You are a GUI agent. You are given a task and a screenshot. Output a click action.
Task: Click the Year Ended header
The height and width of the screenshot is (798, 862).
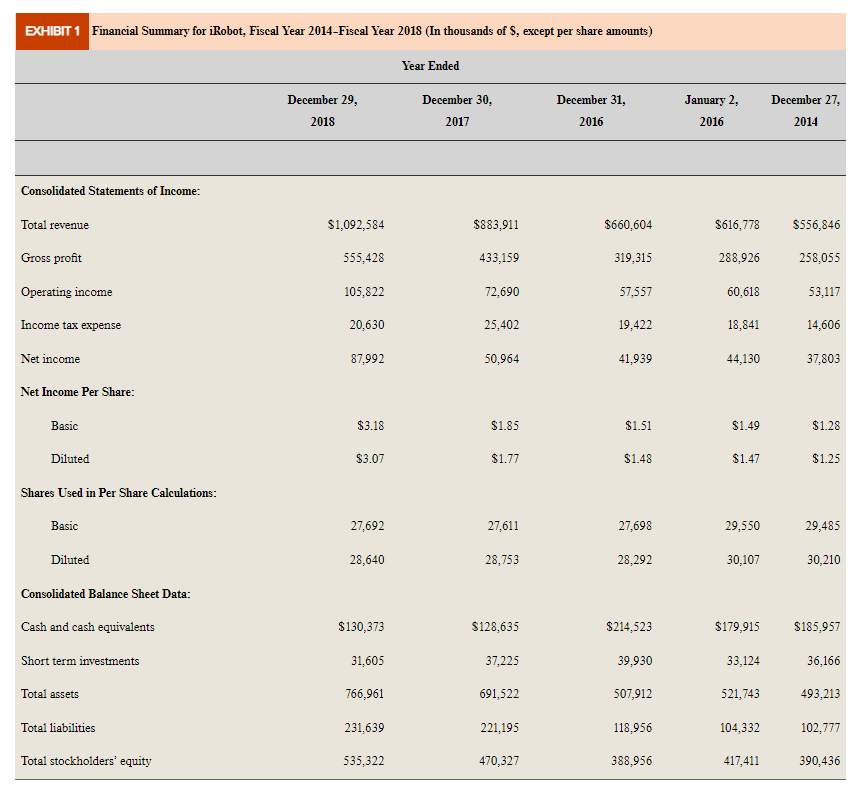[428, 66]
